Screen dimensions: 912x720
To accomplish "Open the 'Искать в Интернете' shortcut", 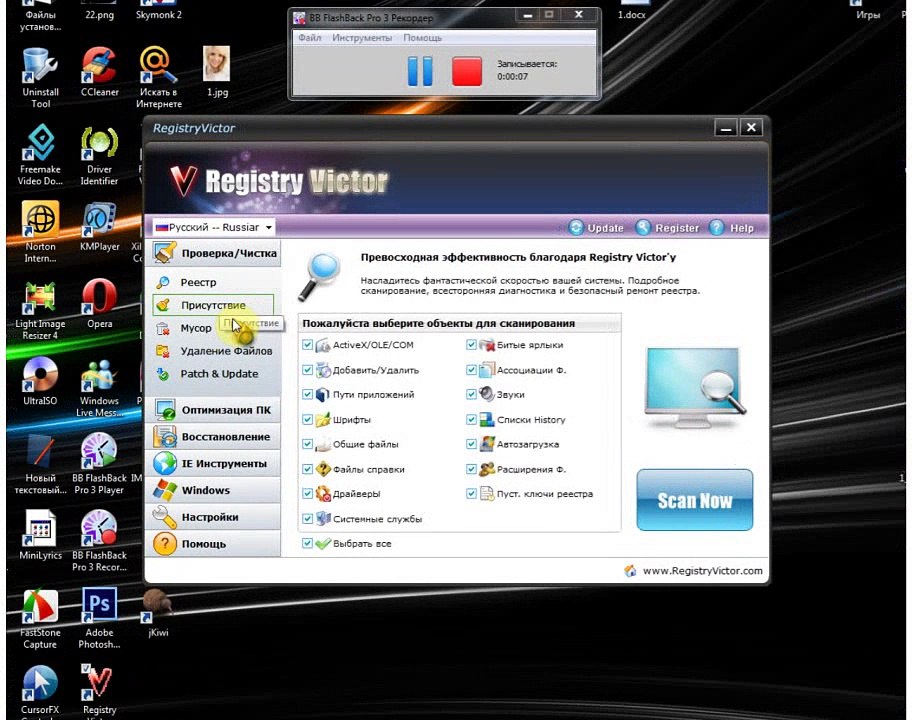I will click(x=158, y=77).
